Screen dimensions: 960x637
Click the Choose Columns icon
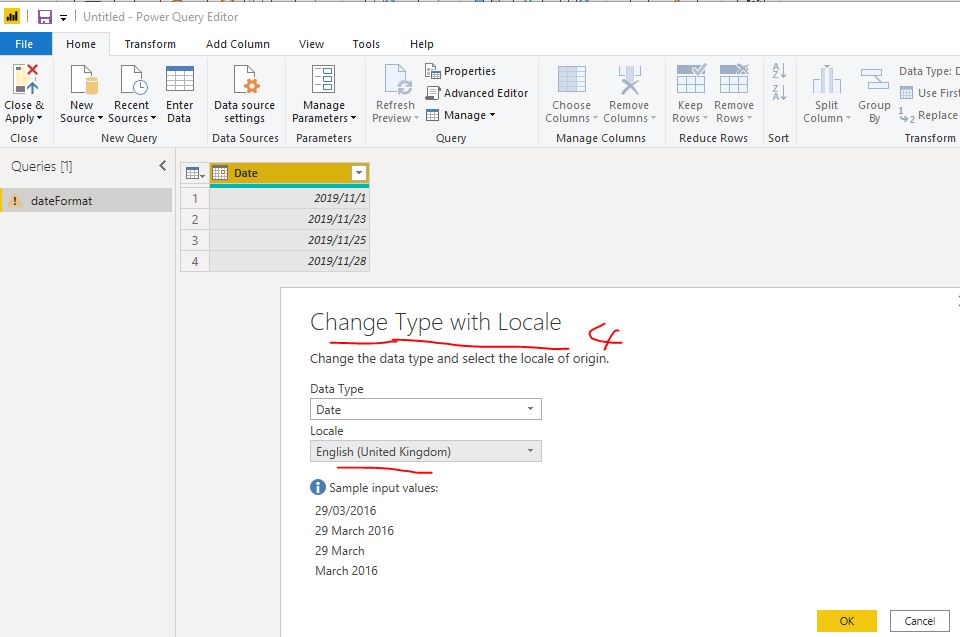click(x=571, y=80)
